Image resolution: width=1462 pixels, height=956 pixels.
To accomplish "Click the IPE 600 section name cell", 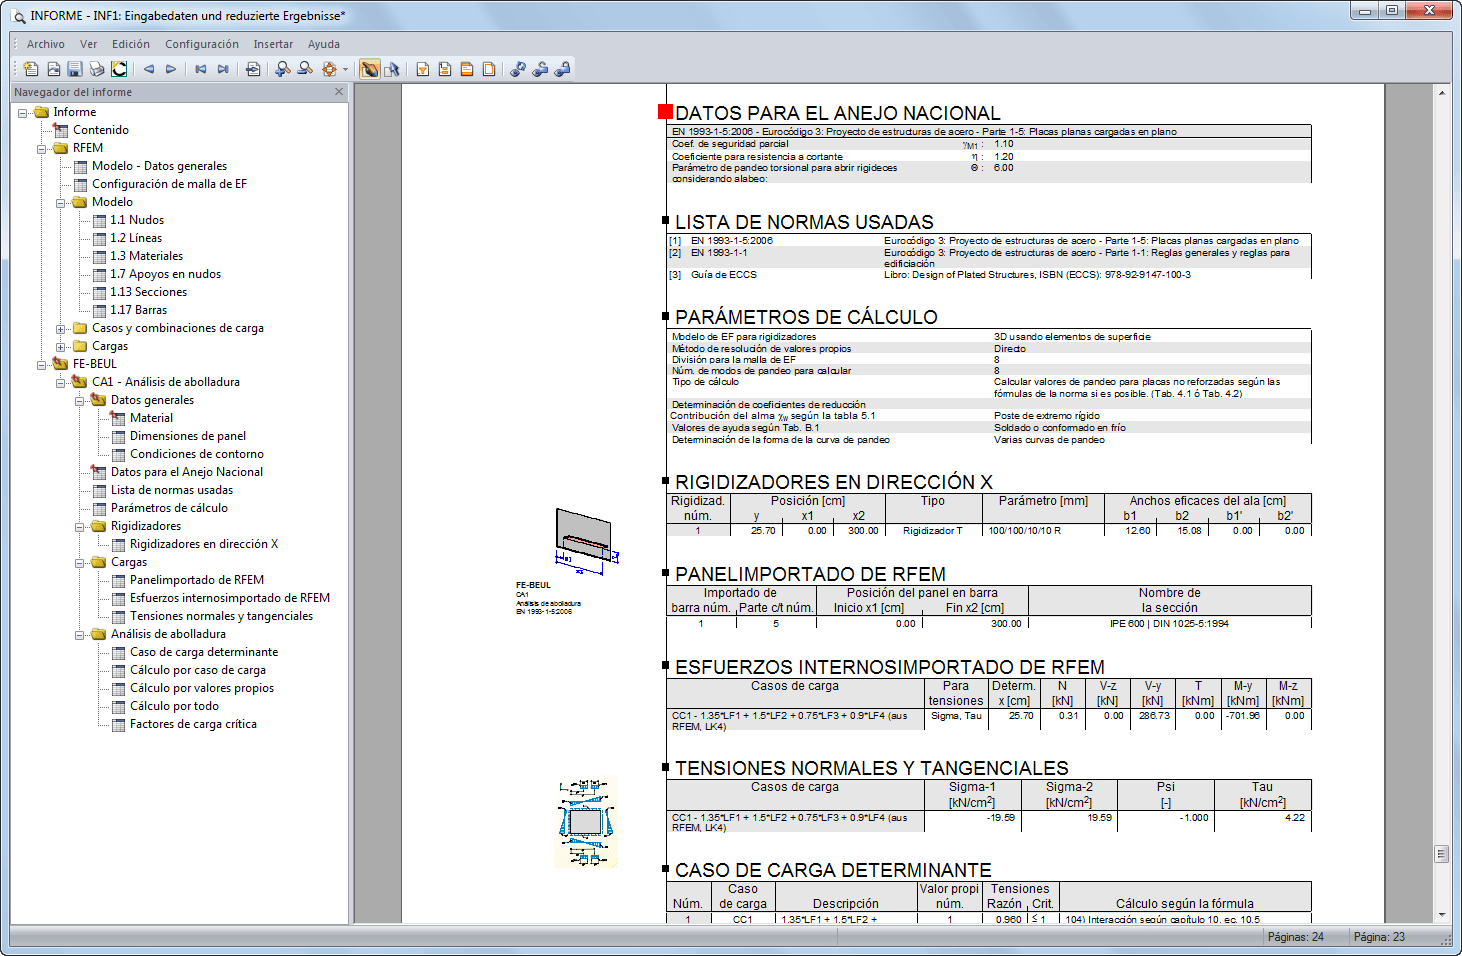I will point(1169,623).
